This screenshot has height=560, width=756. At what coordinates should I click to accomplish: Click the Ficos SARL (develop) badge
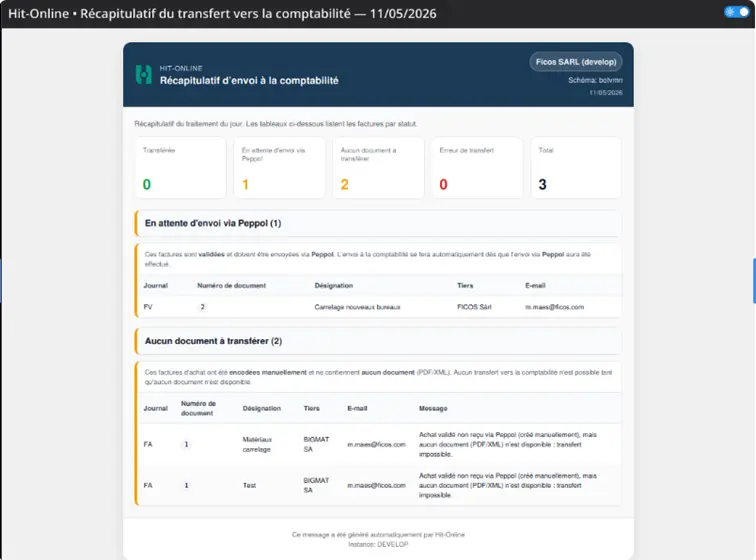[576, 62]
